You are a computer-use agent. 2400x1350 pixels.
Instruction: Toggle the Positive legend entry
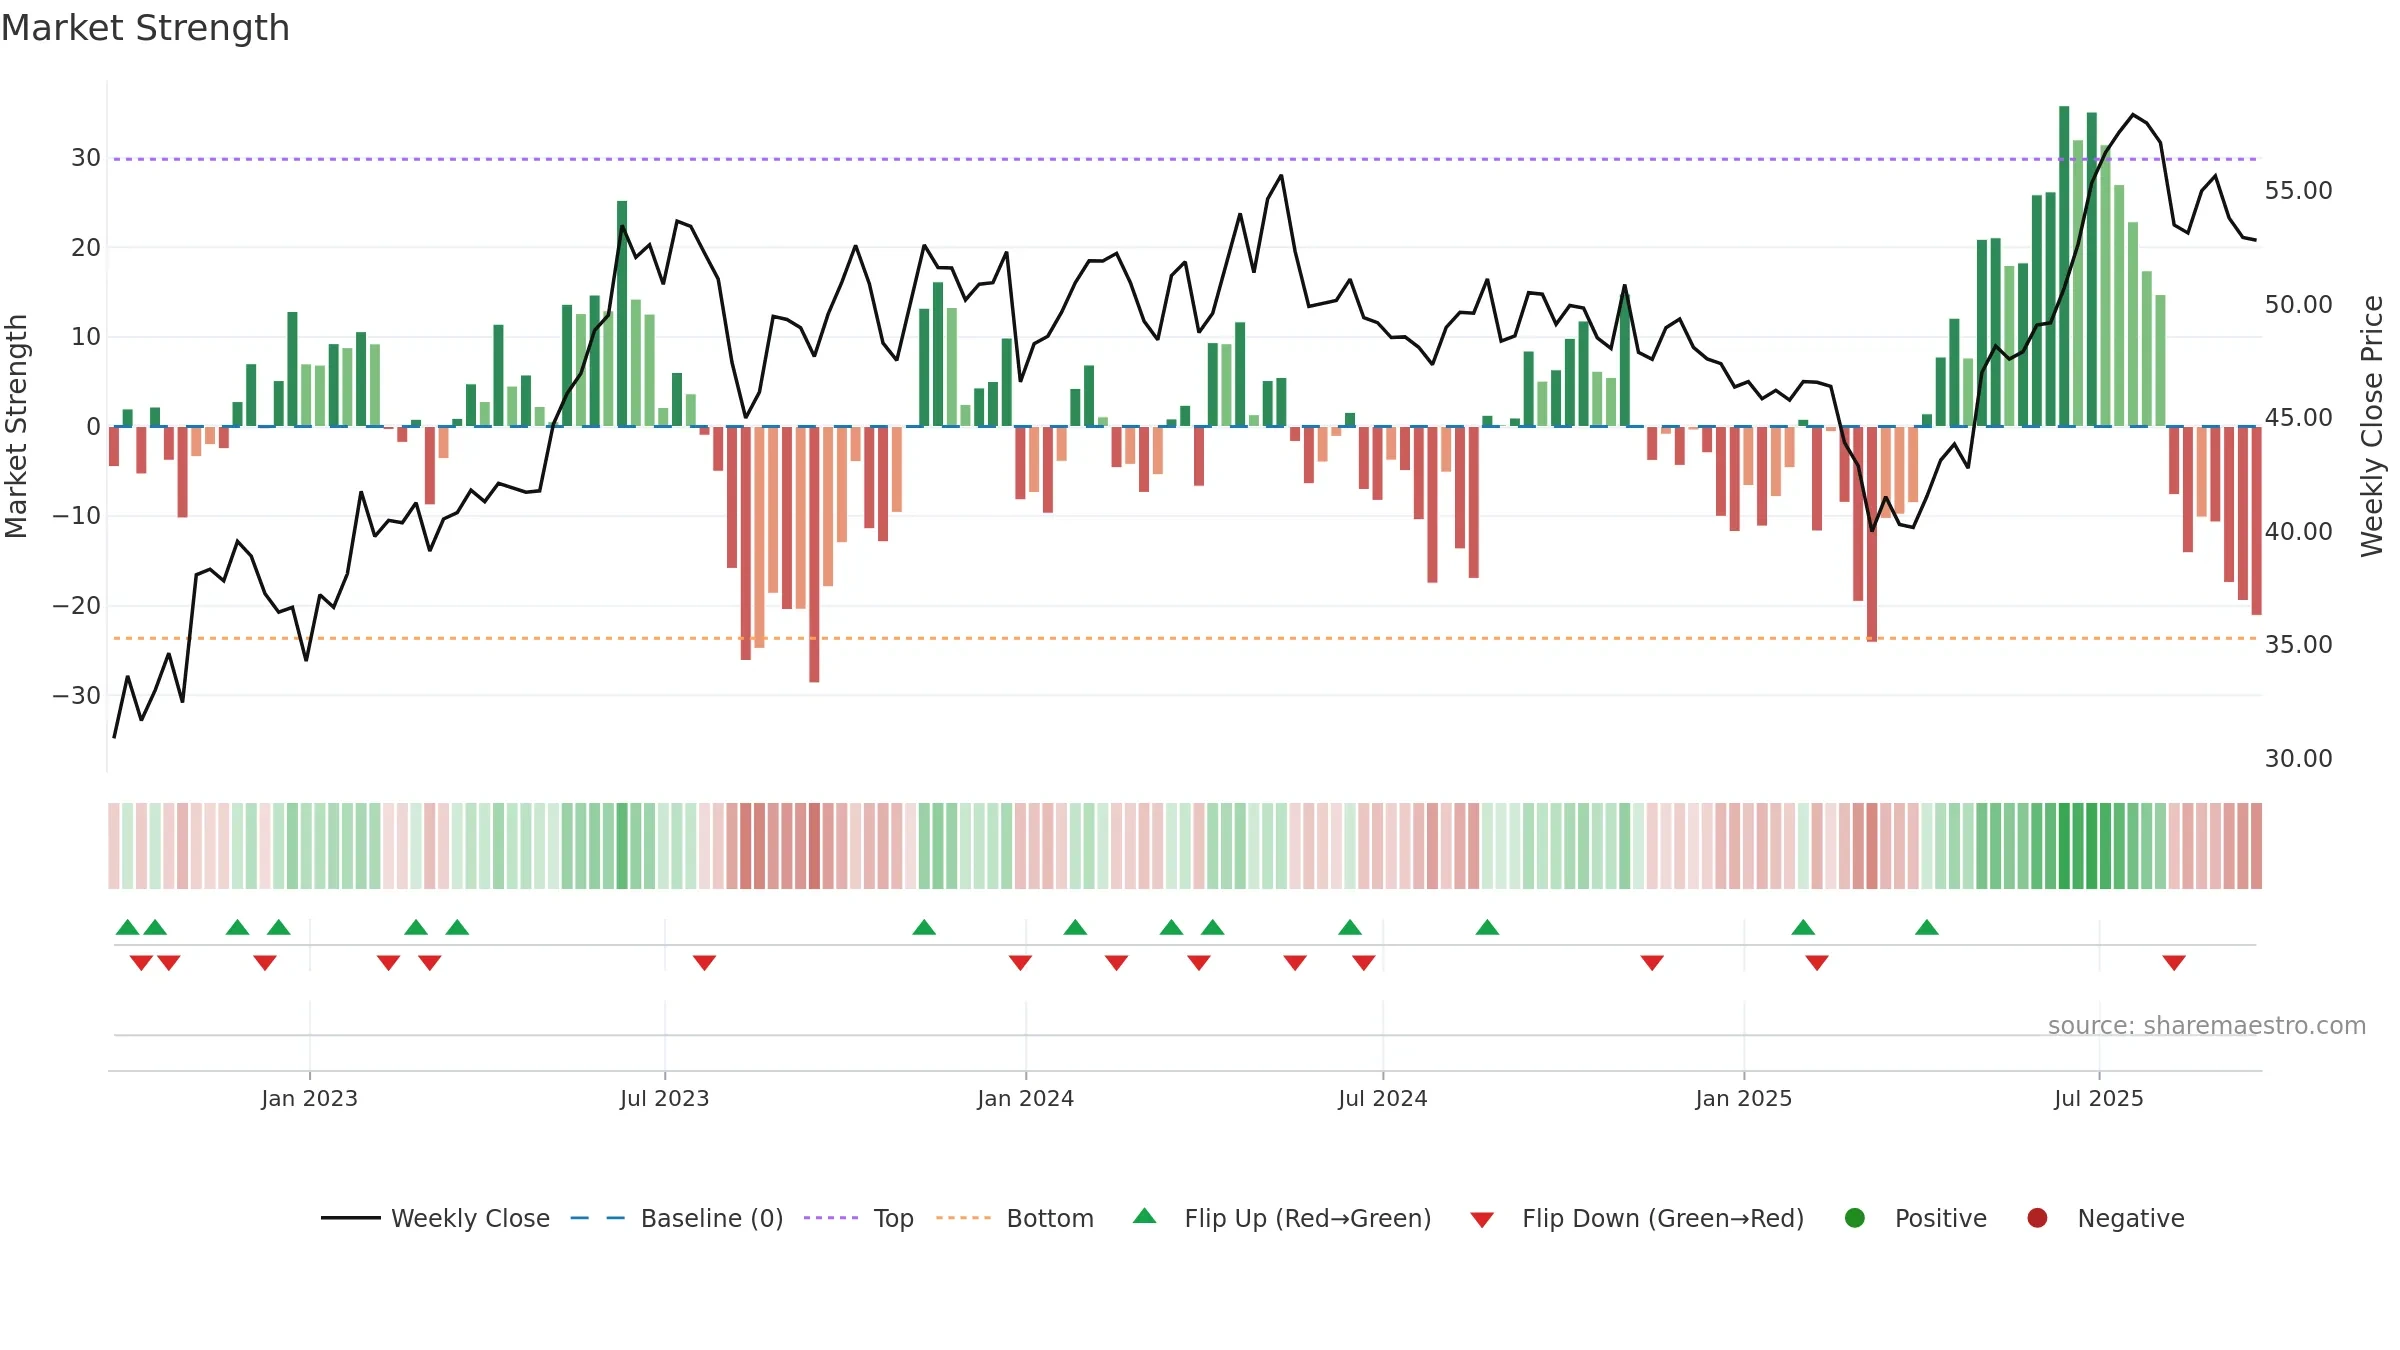[1915, 1218]
